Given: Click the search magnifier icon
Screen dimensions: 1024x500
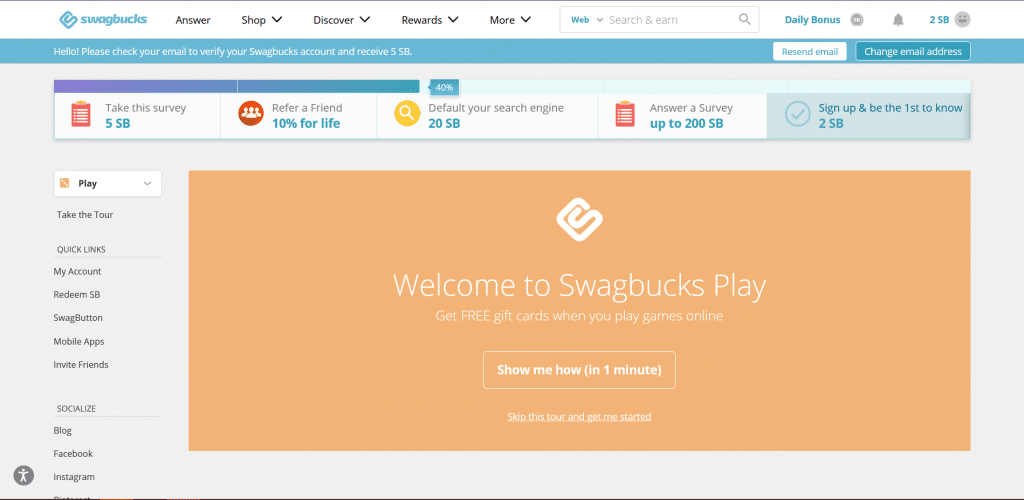Looking at the screenshot, I should tap(744, 20).
